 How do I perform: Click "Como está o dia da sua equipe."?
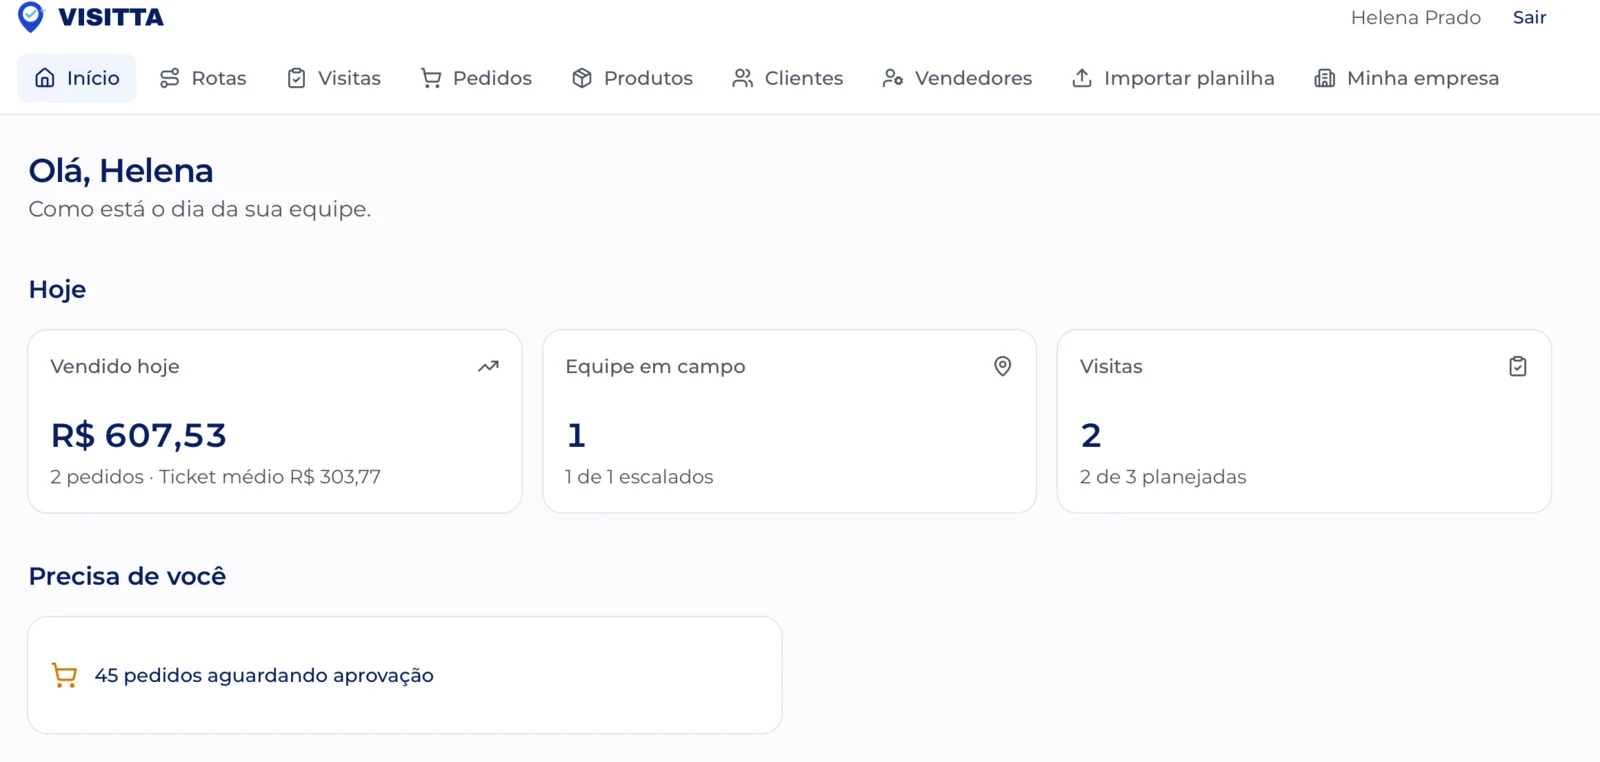pyautogui.click(x=200, y=210)
